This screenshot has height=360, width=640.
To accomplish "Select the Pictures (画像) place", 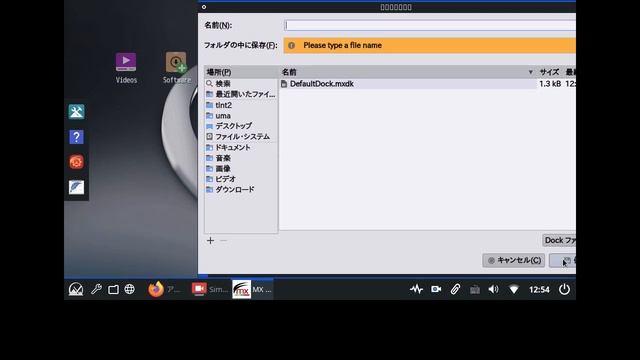I will click(x=241, y=169).
